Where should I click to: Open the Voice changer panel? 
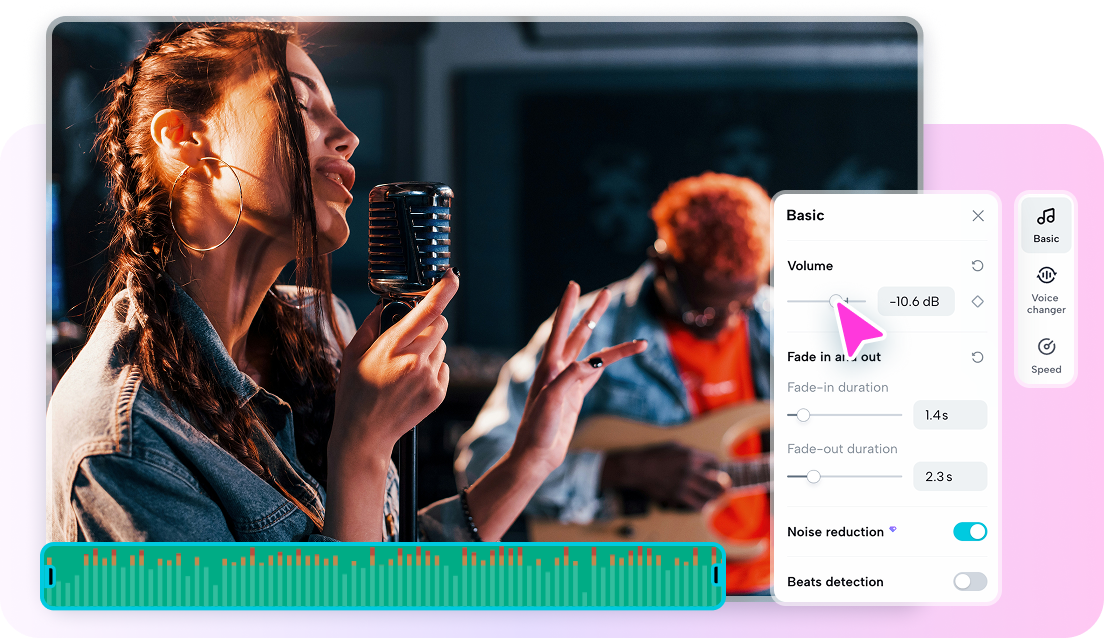[x=1046, y=290]
